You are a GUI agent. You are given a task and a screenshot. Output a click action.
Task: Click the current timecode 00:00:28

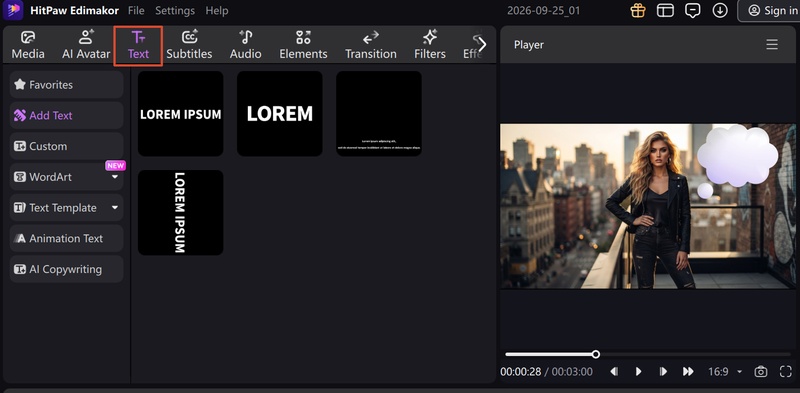(x=520, y=372)
